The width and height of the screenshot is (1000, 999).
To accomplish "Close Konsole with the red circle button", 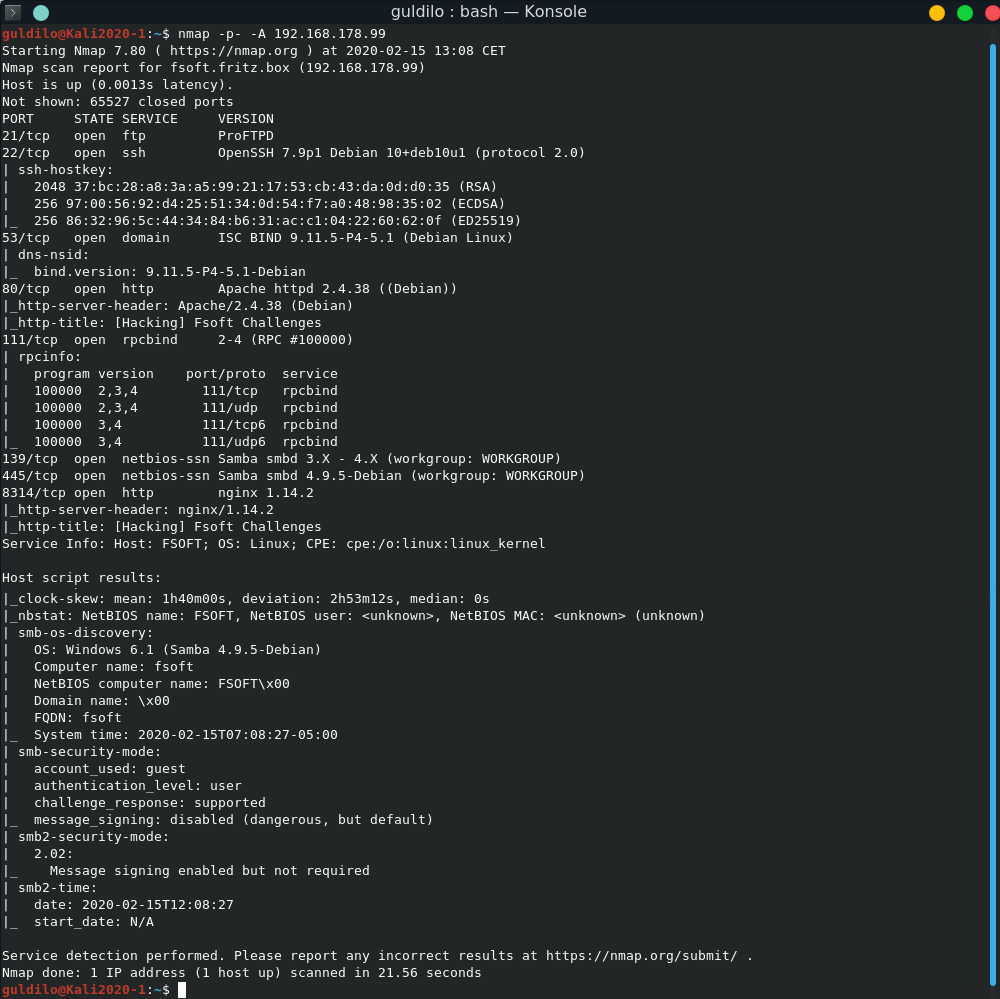I will tap(992, 13).
